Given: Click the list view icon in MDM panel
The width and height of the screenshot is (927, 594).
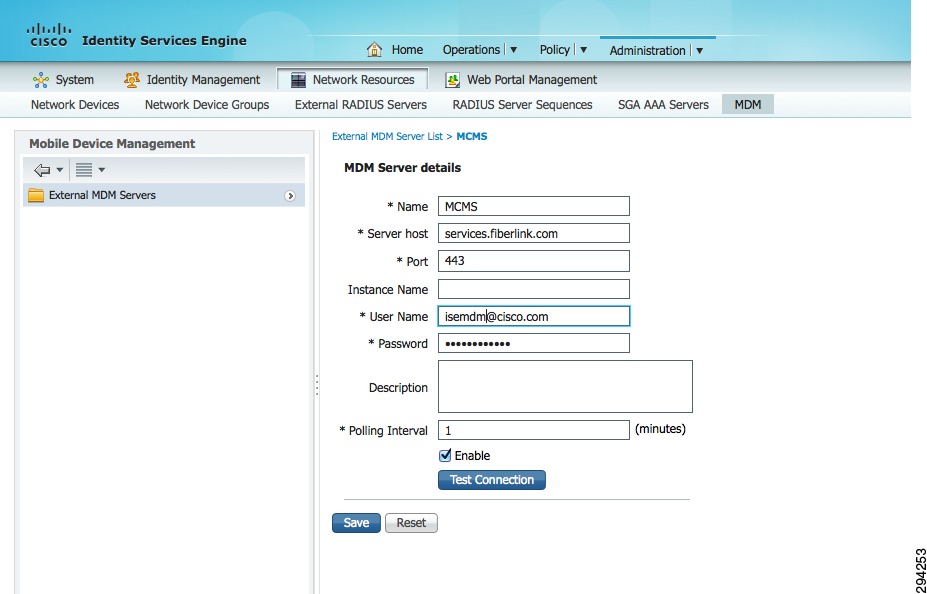Looking at the screenshot, I should click(x=84, y=170).
